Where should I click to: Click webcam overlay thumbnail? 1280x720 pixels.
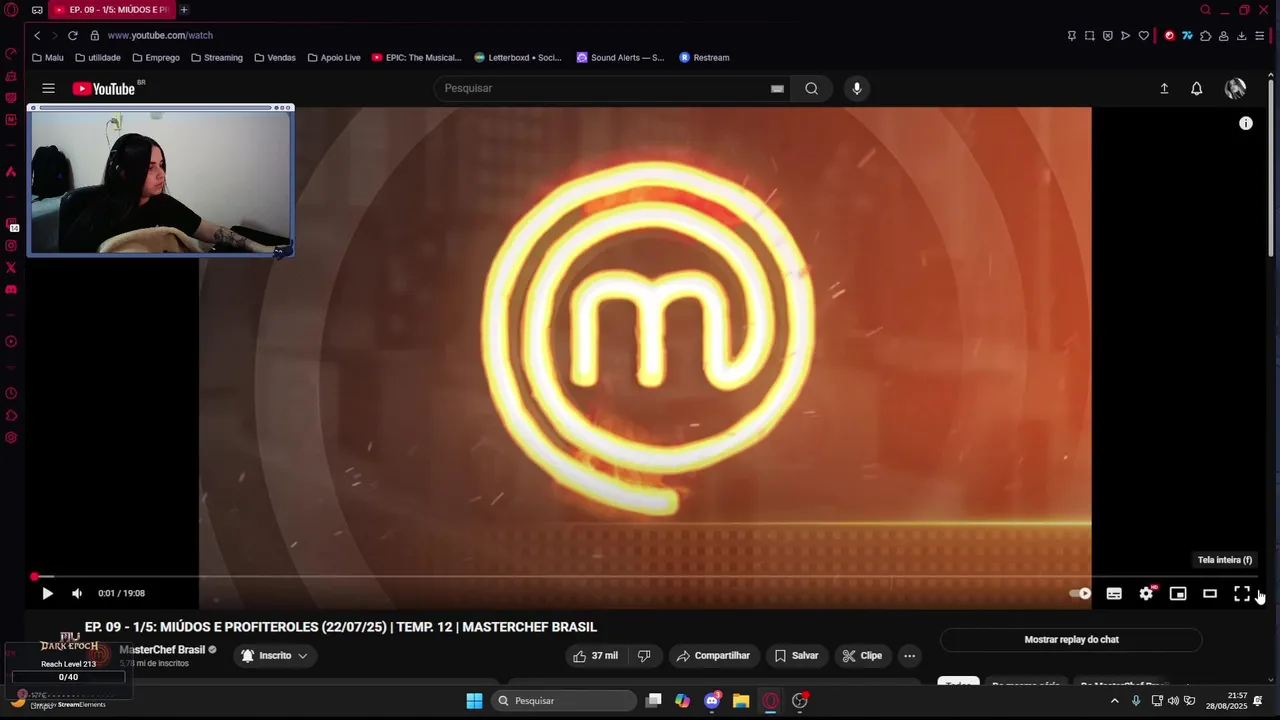[160, 182]
